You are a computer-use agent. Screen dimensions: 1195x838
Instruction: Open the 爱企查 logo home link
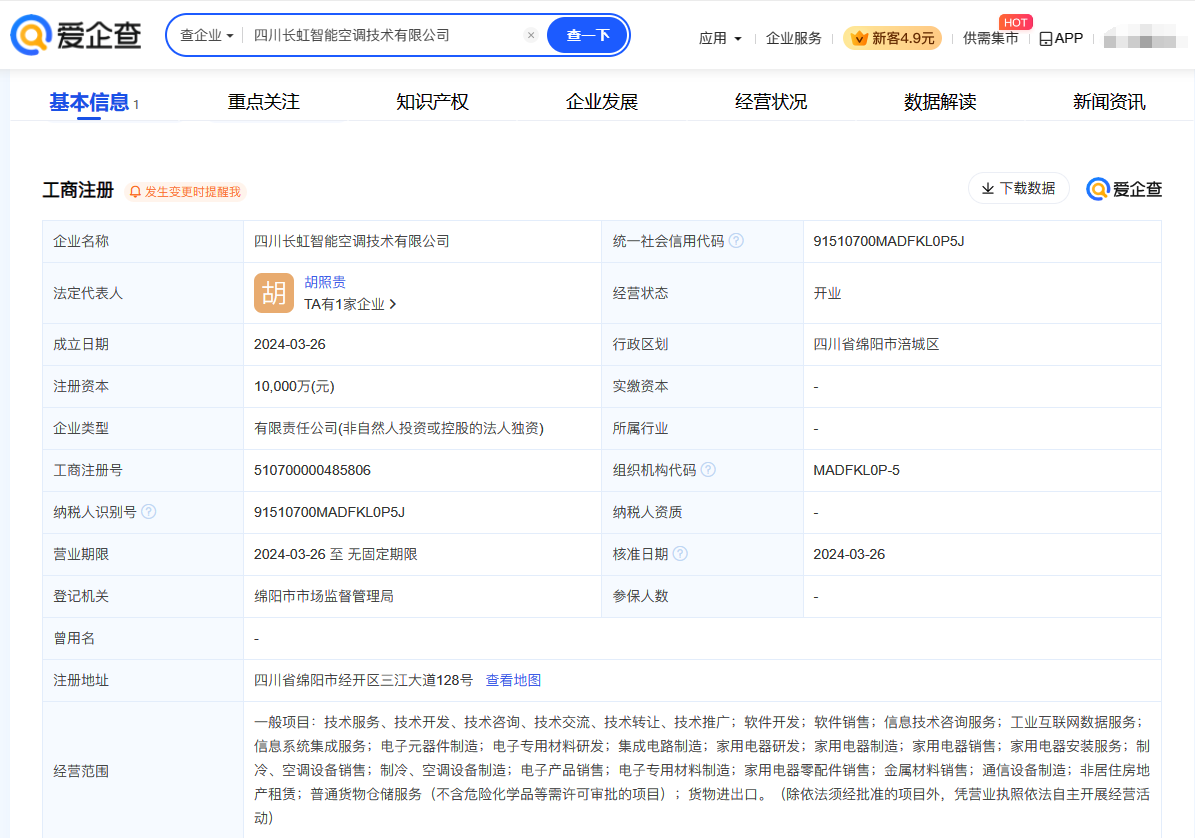click(76, 35)
